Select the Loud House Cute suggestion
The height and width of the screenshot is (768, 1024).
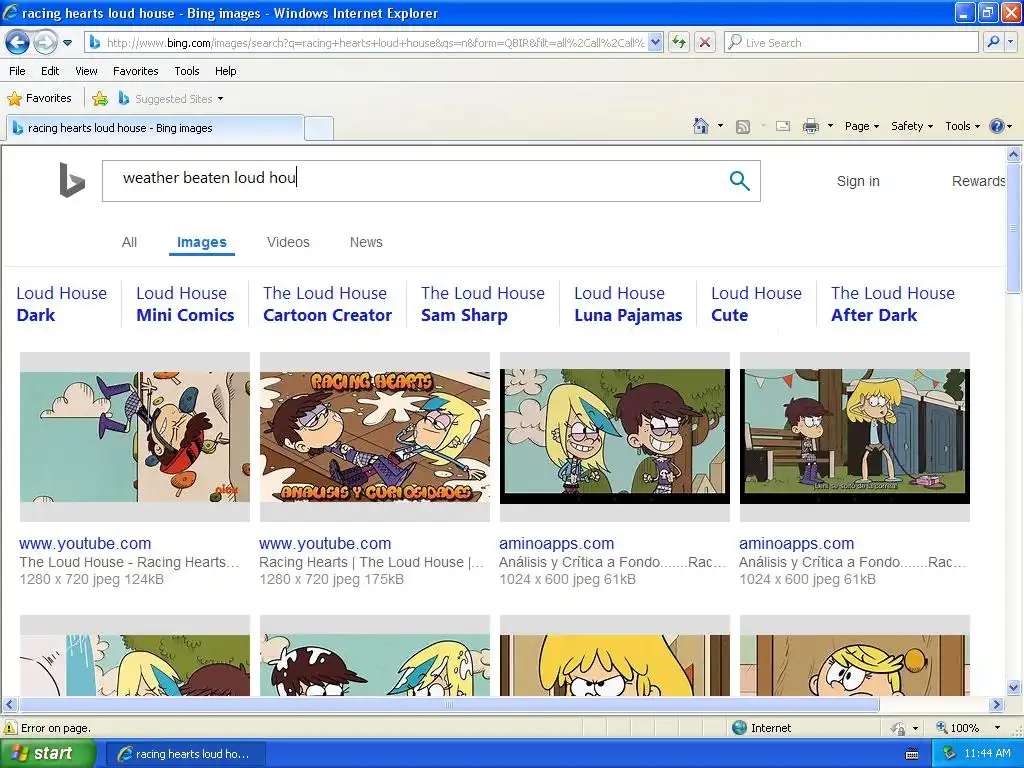756,304
